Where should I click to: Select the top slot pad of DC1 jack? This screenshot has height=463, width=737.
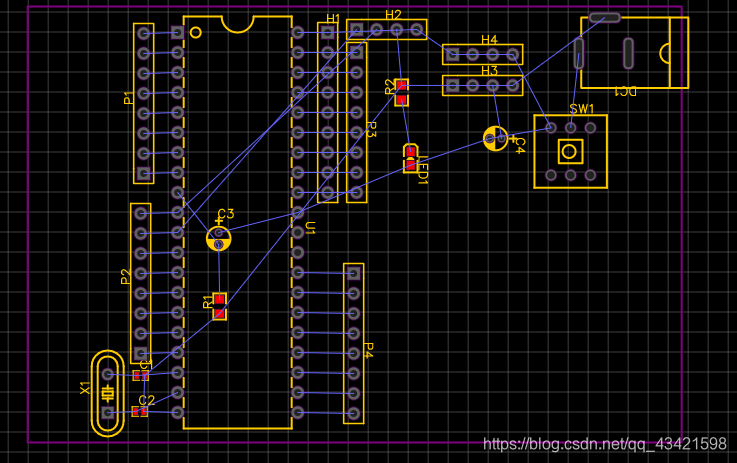604,18
